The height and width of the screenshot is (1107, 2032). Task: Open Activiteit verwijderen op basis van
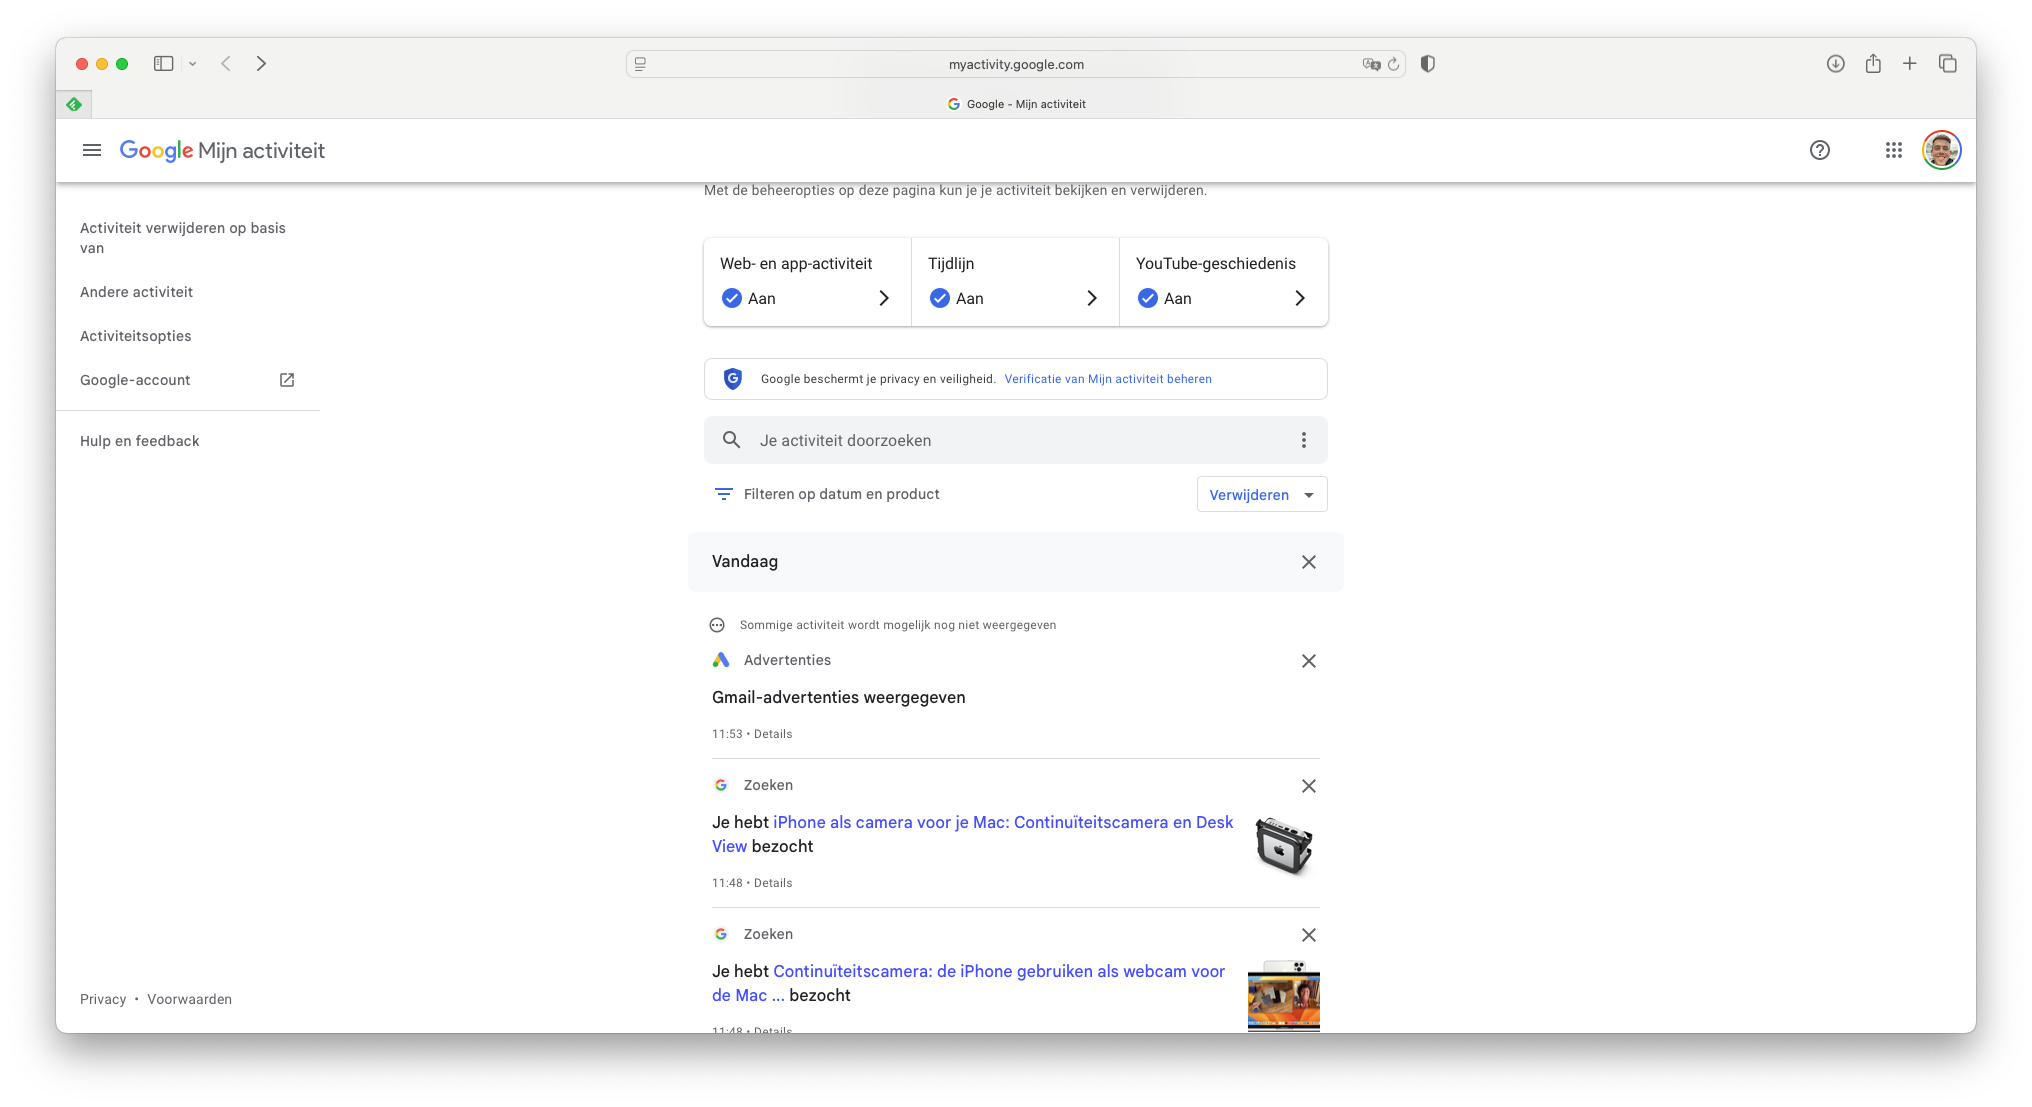pyautogui.click(x=183, y=238)
